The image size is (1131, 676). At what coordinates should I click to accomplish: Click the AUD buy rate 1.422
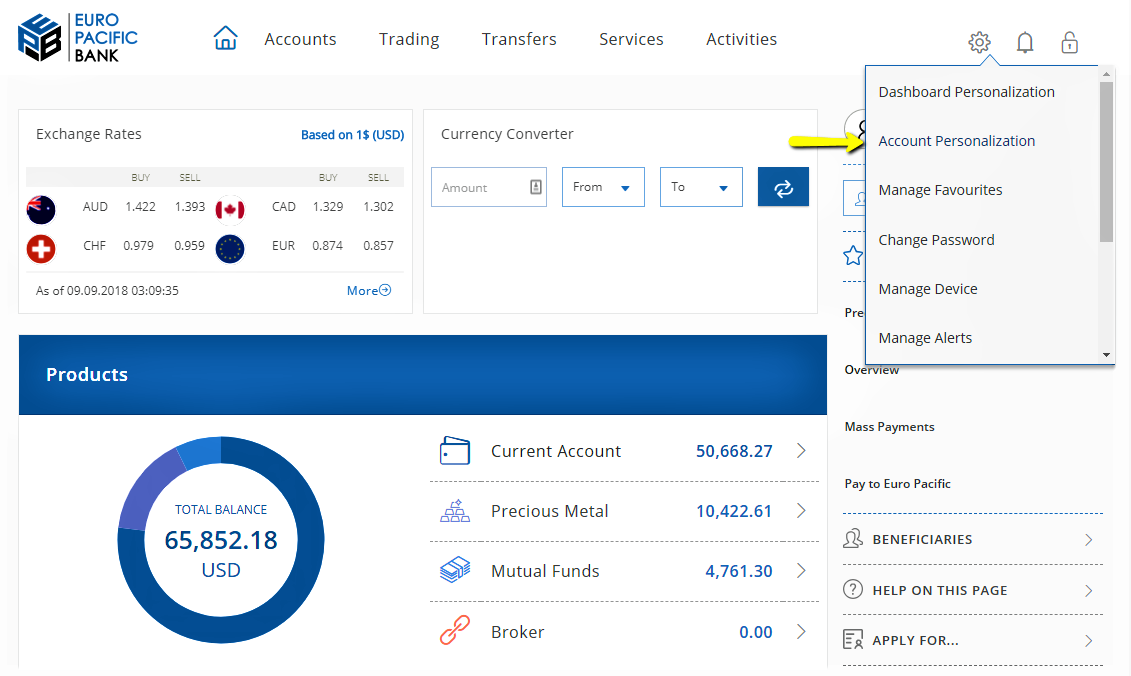click(140, 207)
